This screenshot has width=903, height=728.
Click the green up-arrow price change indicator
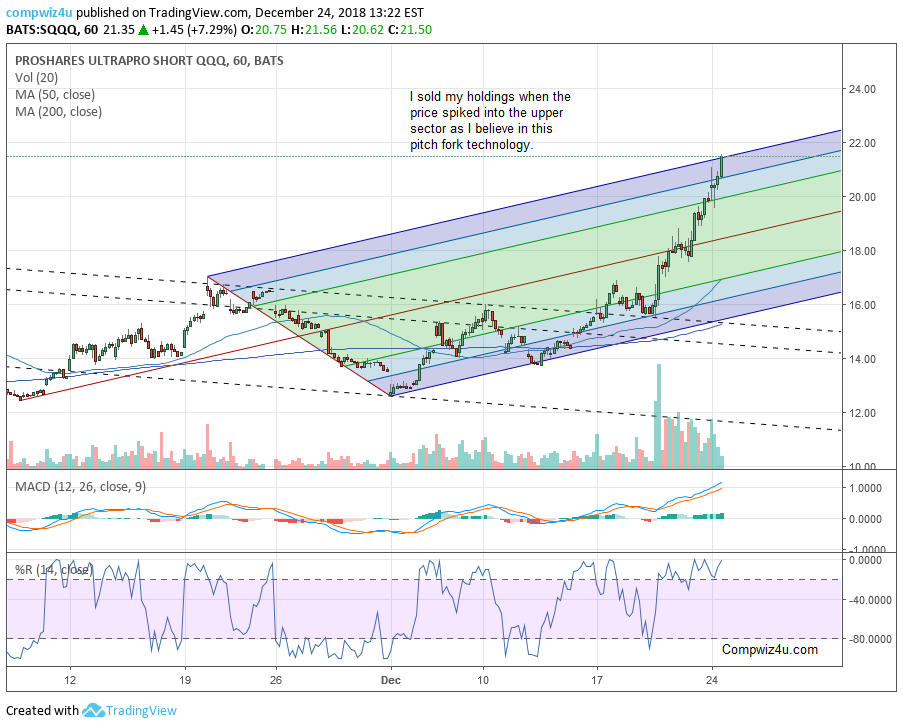pos(144,31)
